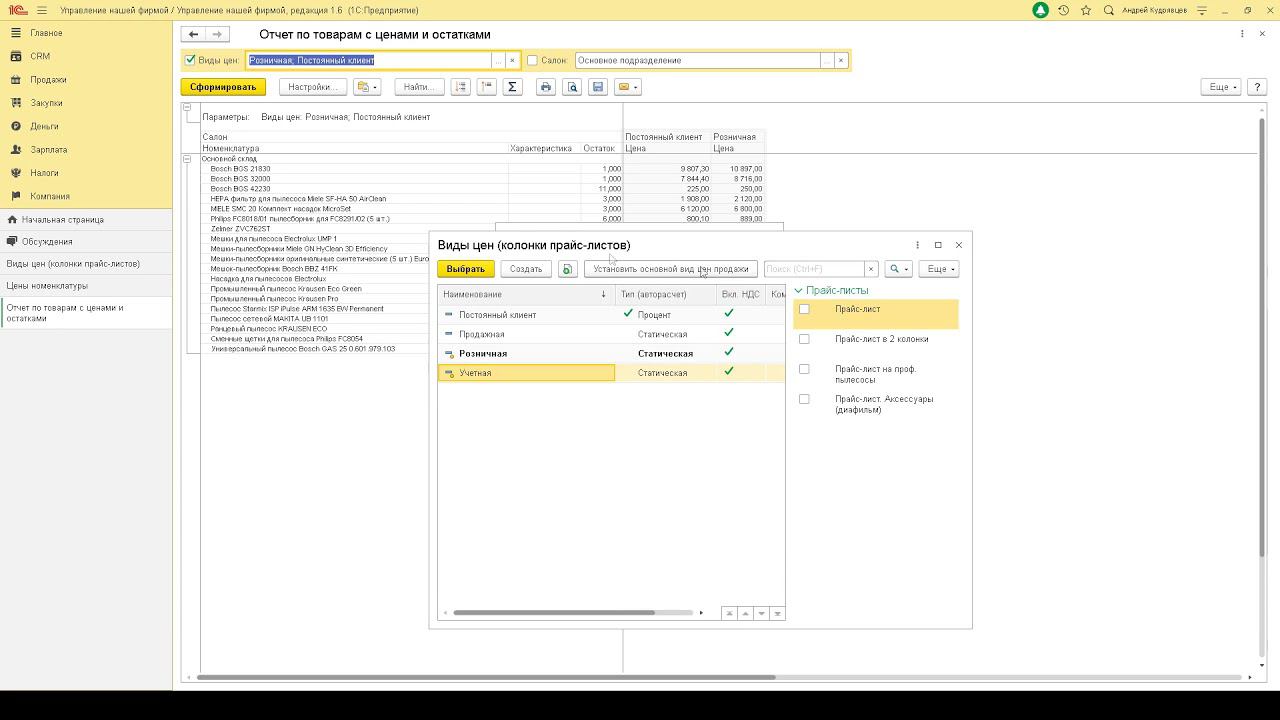Viewport: 1280px width, 720px height.
Task: Open the favorites star icon
Action: click(x=1086, y=10)
